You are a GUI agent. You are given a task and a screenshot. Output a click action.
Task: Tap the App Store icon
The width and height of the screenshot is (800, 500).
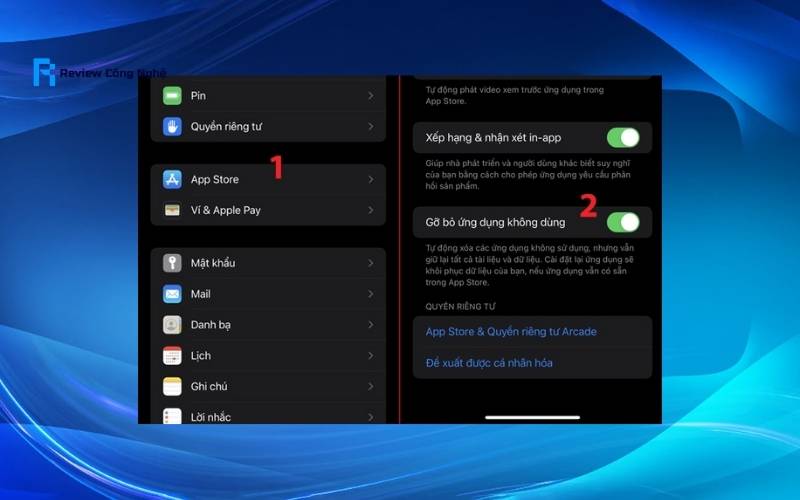click(172, 180)
